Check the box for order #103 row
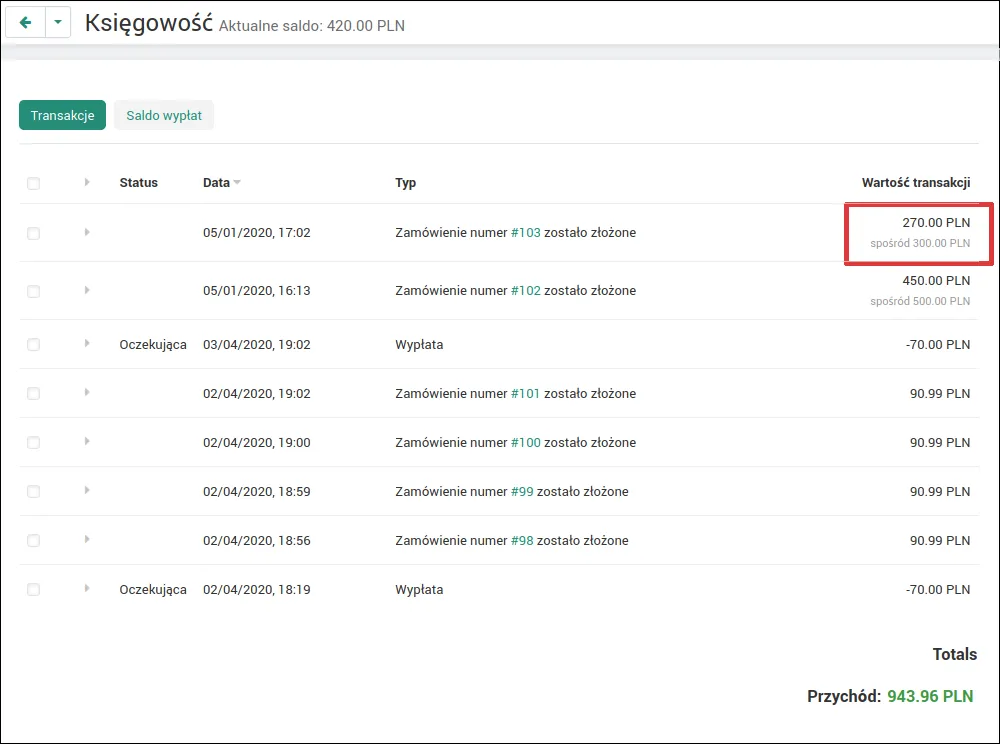This screenshot has width=1000, height=744. (x=33, y=233)
